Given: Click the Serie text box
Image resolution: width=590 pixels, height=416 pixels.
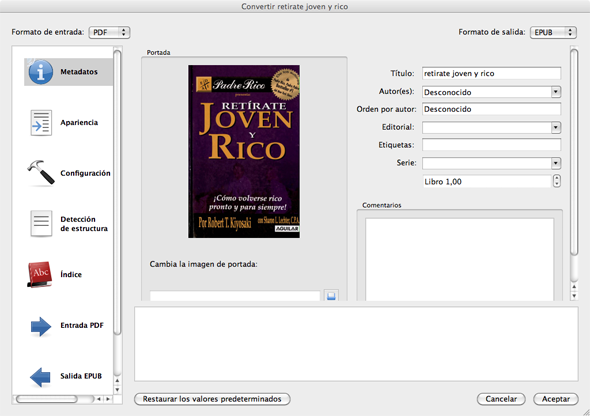Looking at the screenshot, I should 487,163.
